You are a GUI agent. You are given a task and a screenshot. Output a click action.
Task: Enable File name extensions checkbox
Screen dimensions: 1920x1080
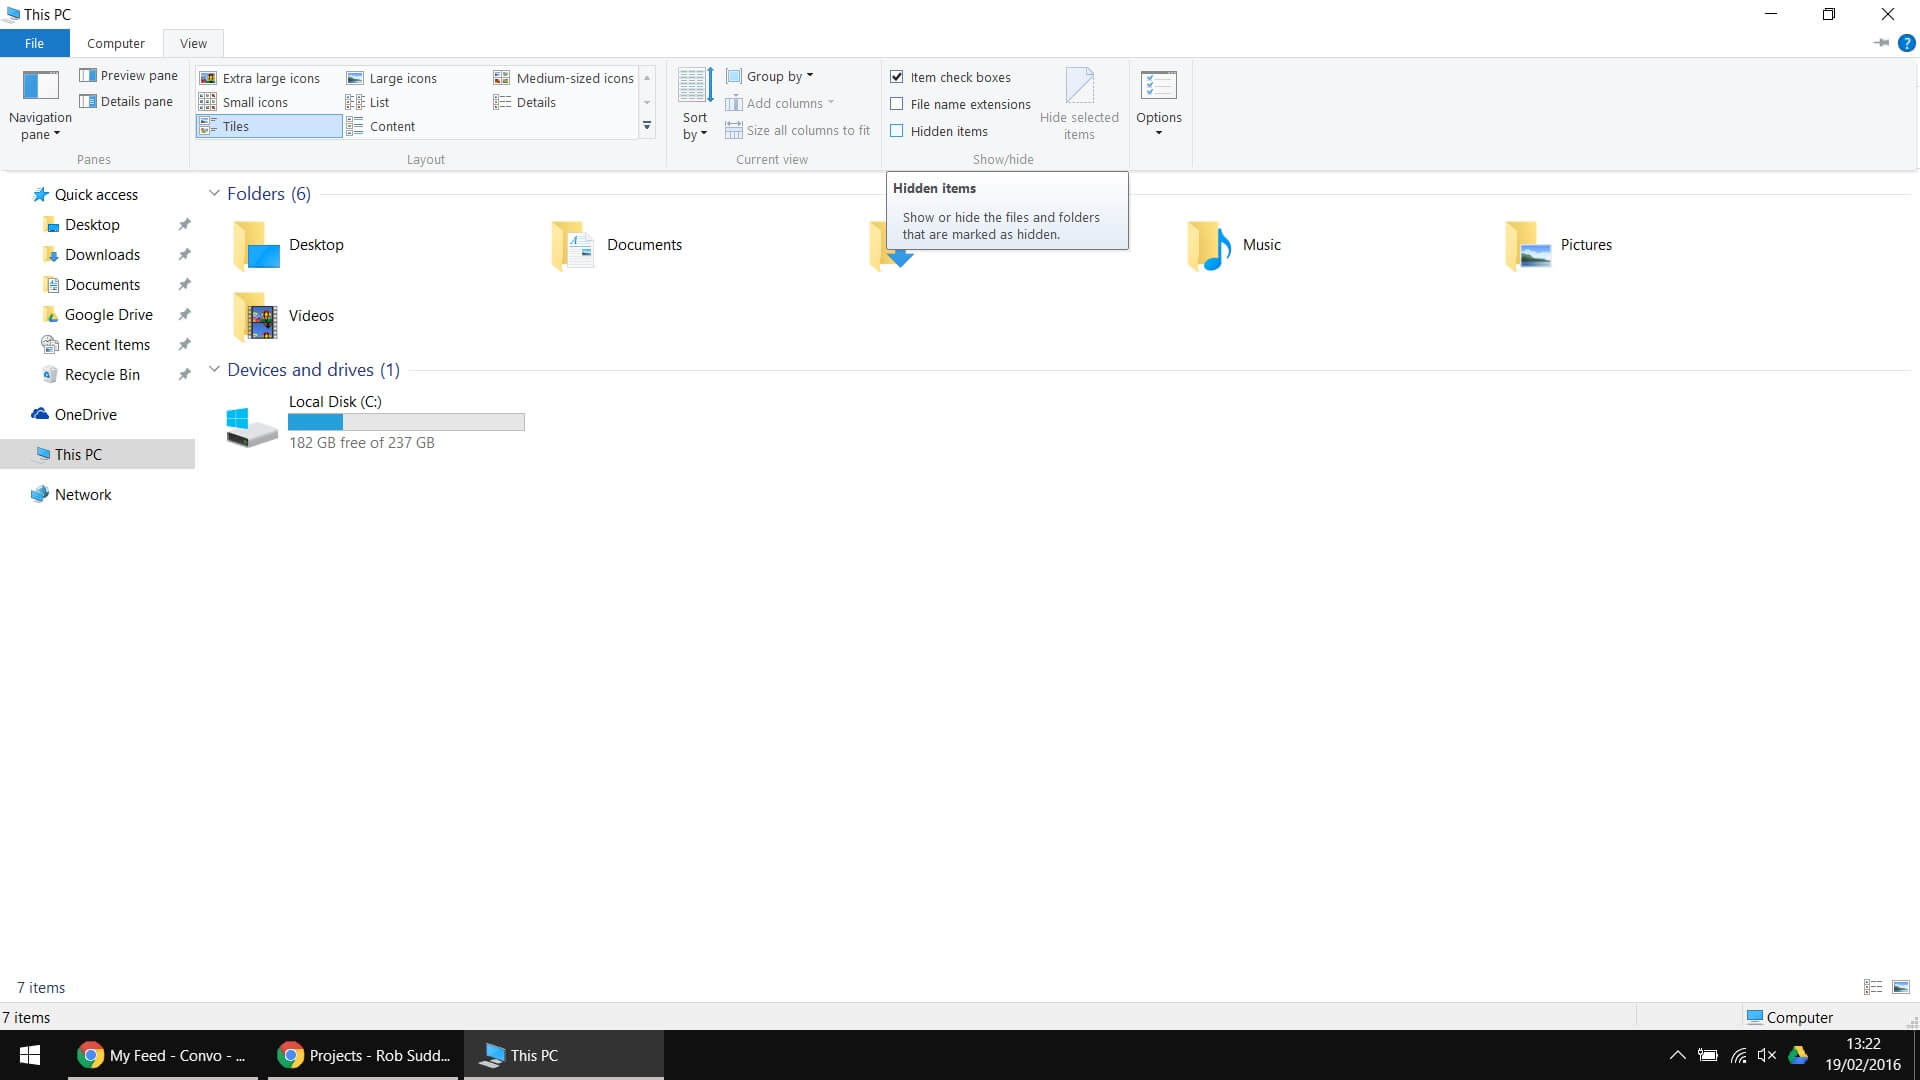897,104
